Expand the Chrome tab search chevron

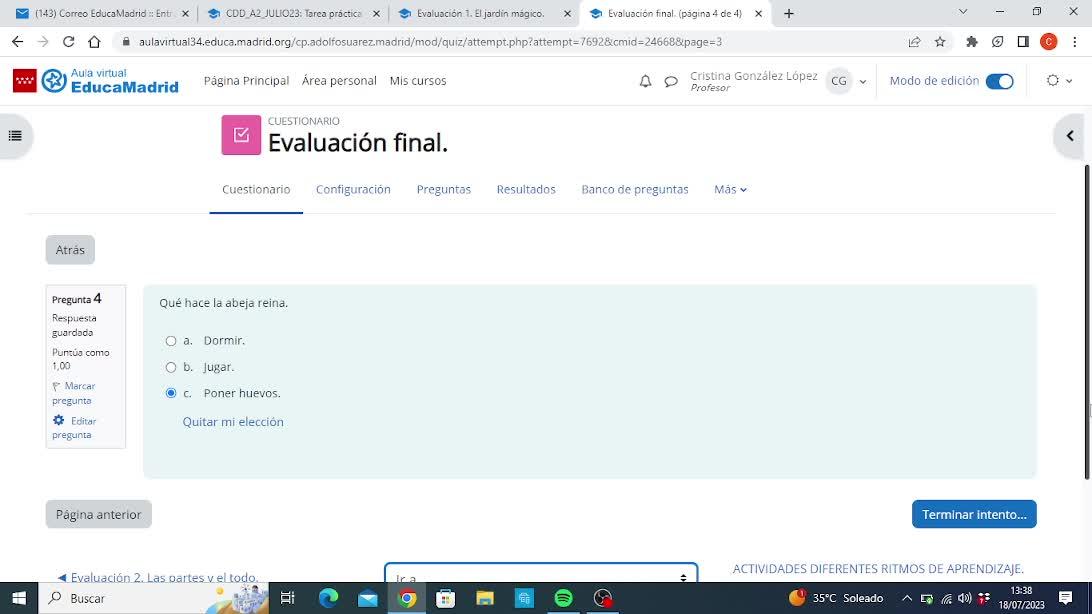[963, 12]
